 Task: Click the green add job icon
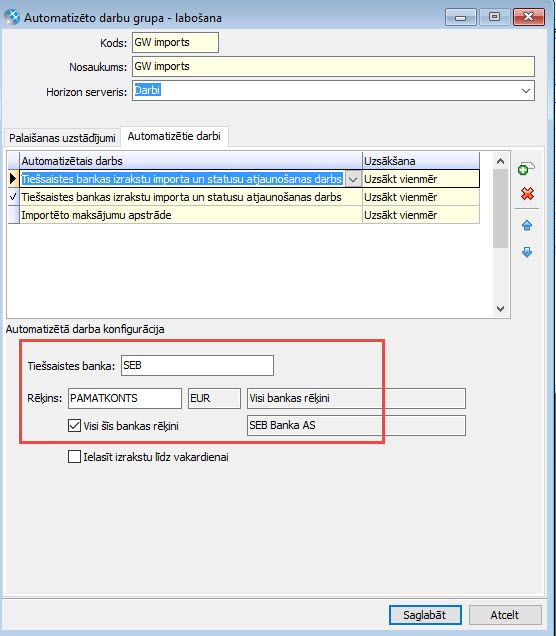pyautogui.click(x=526, y=169)
